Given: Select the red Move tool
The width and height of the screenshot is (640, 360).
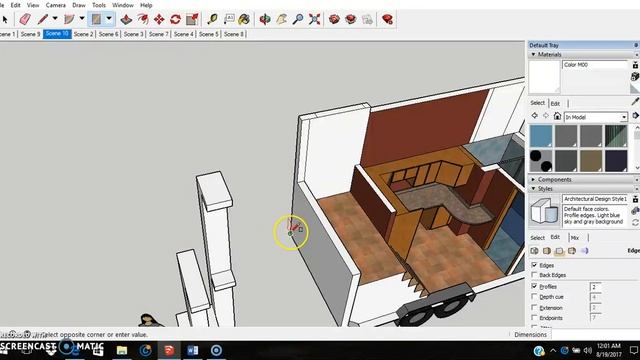Looking at the screenshot, I should pos(159,19).
